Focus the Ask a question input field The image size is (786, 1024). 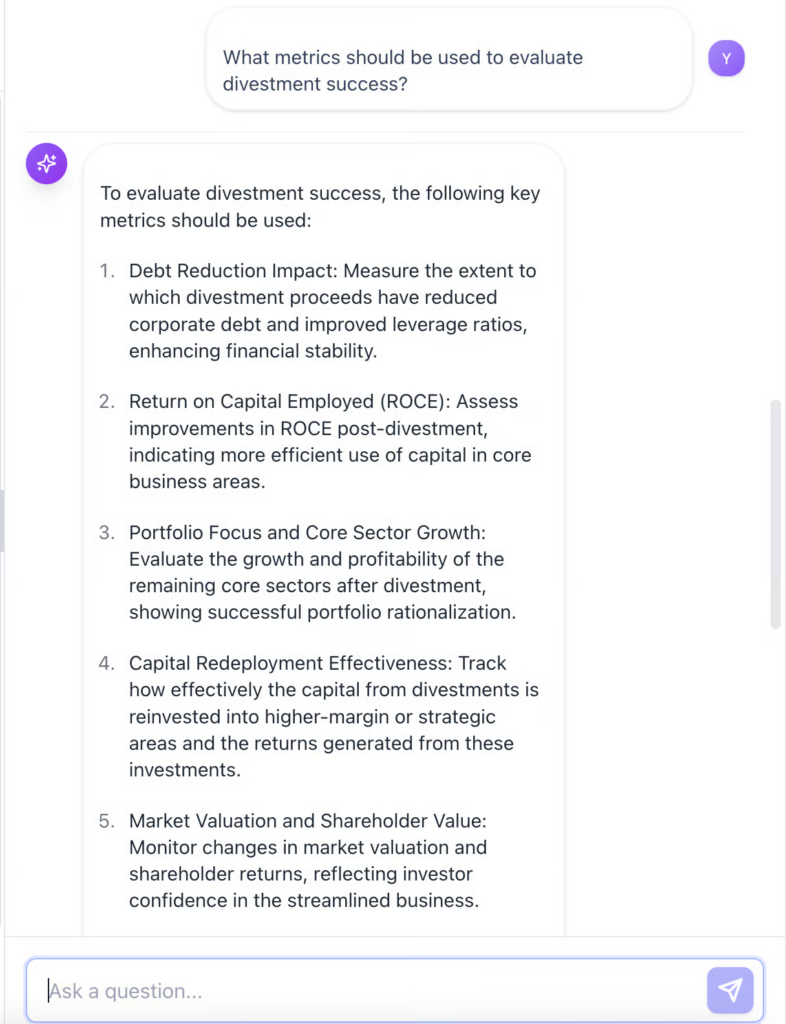click(x=370, y=991)
